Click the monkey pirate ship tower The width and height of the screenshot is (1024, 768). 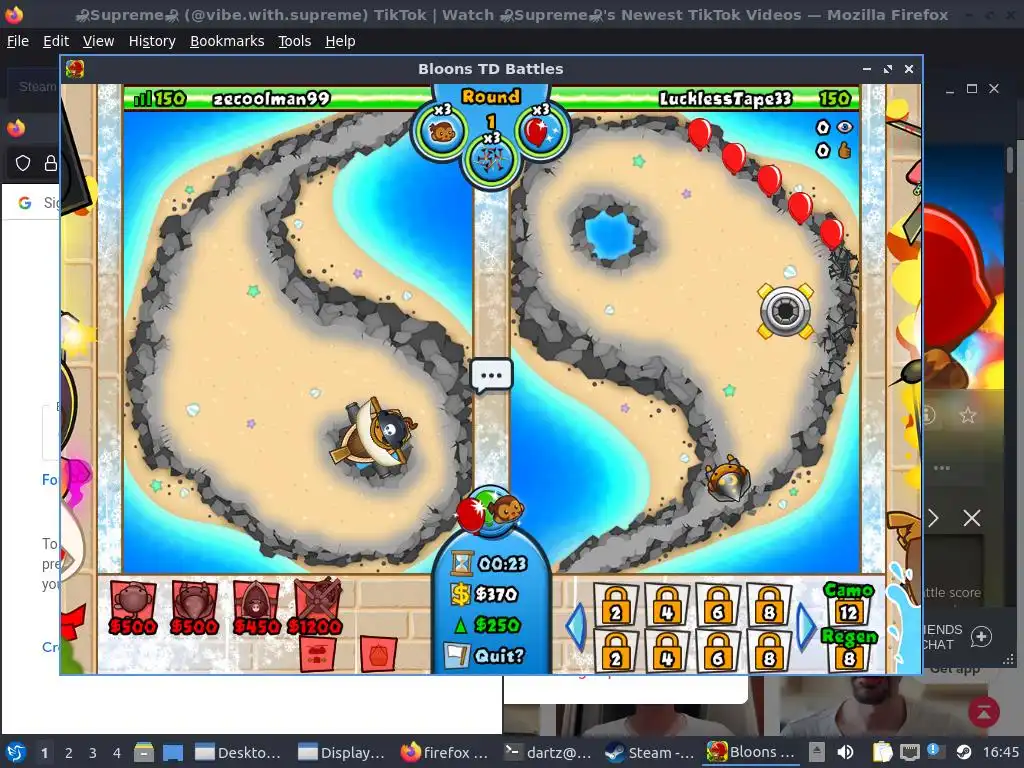click(374, 434)
